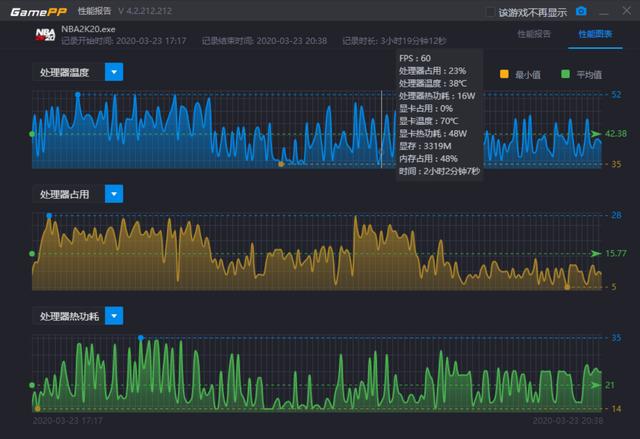Click the green 平均值 legend swatch
This screenshot has width=640, height=439.
tap(565, 74)
